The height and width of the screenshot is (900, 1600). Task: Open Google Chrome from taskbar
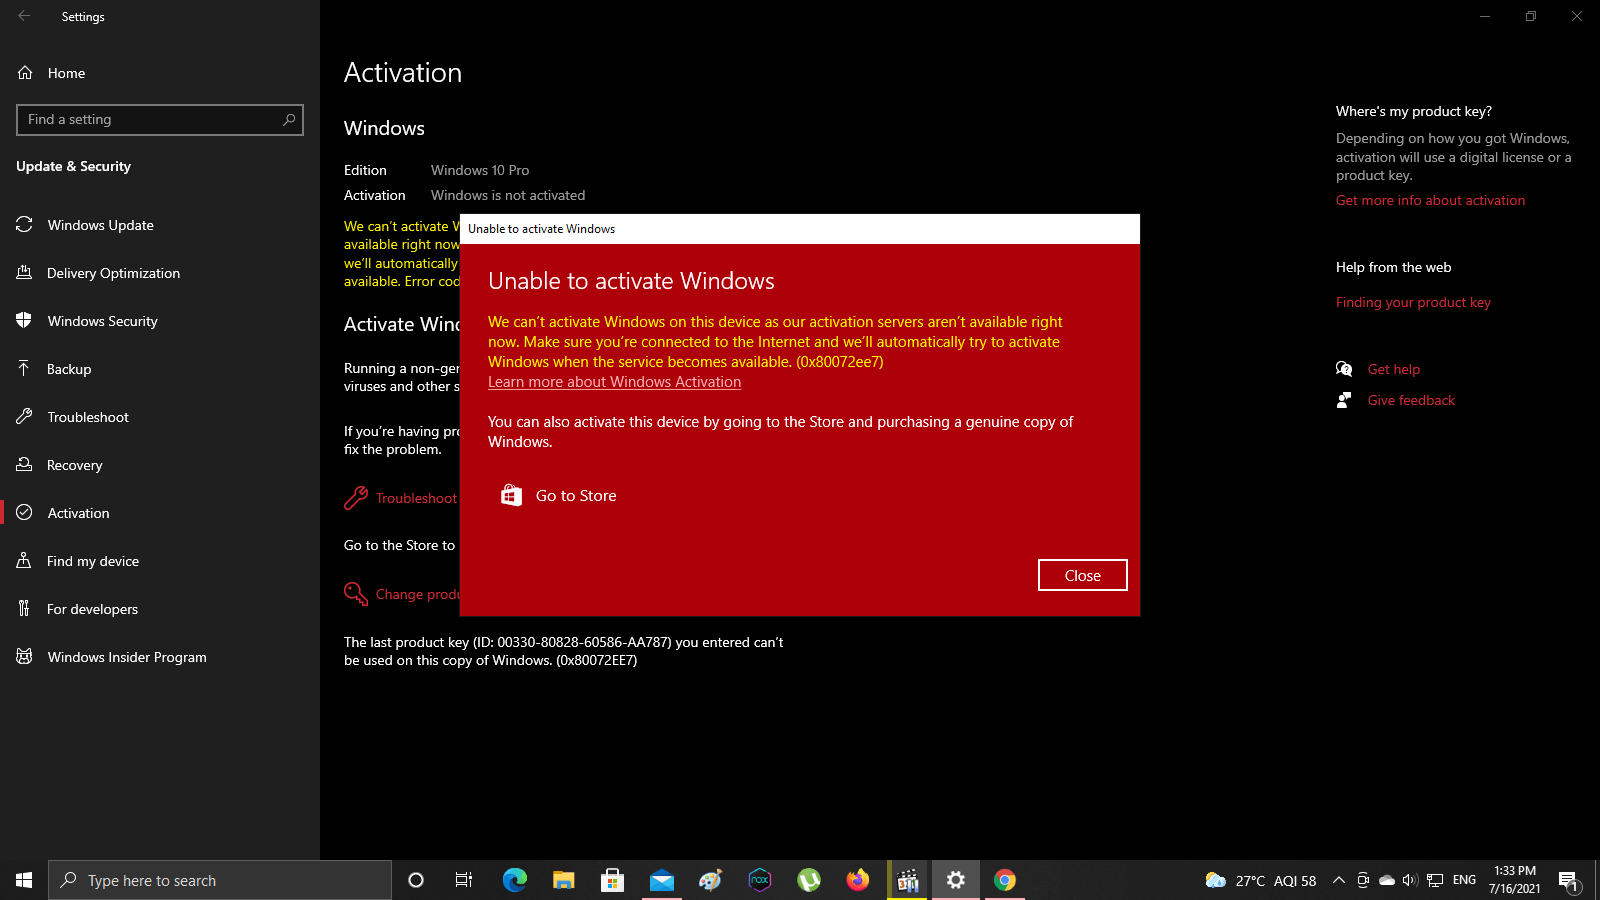pyautogui.click(x=1005, y=880)
